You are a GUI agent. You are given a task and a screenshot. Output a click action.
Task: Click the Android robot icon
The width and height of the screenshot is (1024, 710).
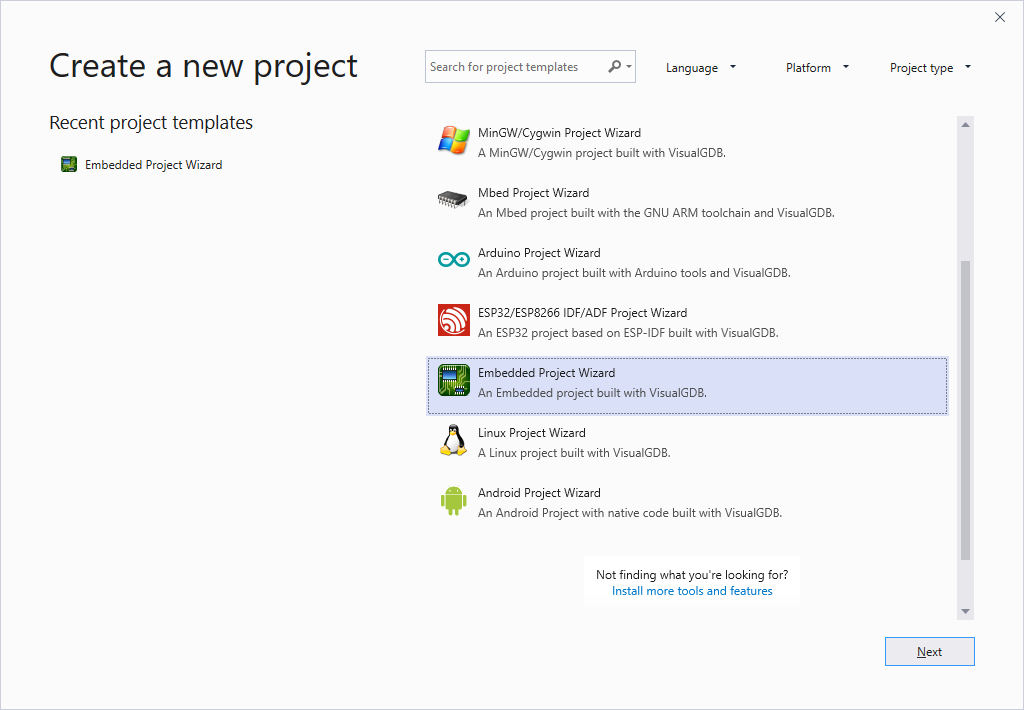tap(454, 500)
